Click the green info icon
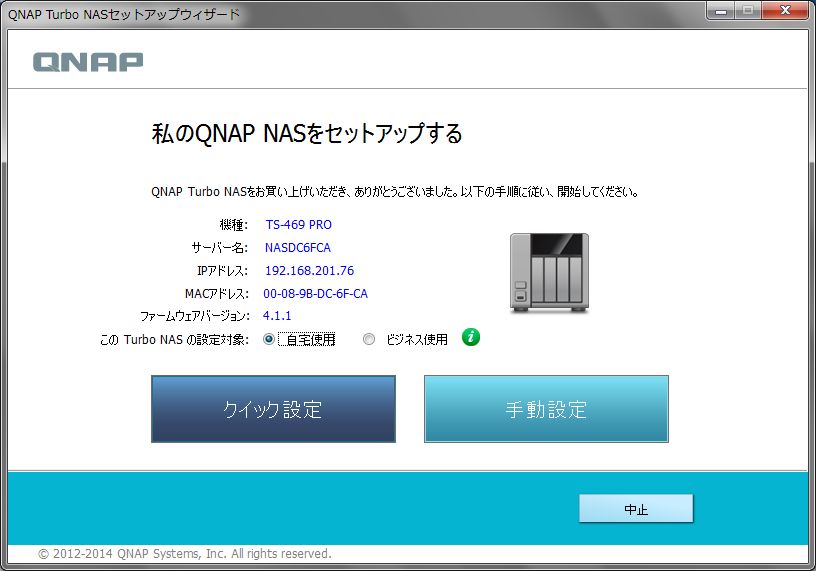 click(471, 337)
